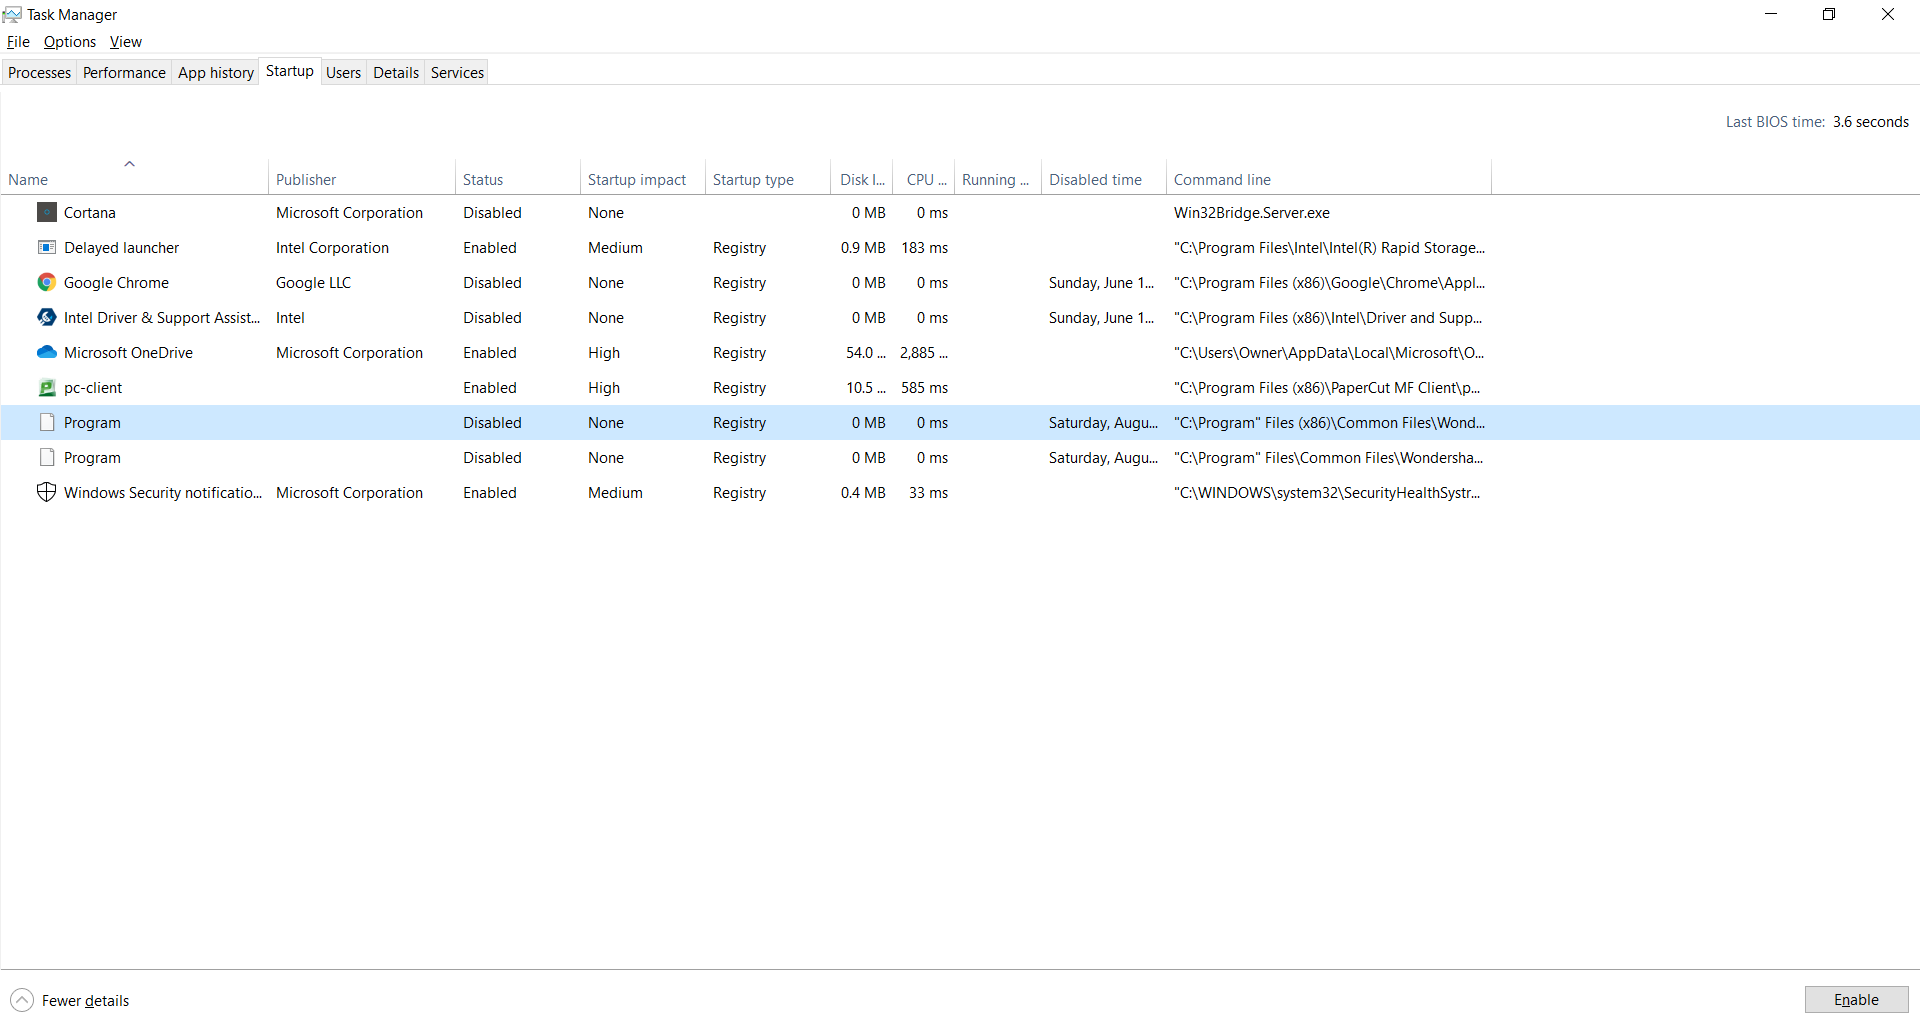Switch to the Performance tab
The height and width of the screenshot is (1030, 1920).
(x=124, y=72)
